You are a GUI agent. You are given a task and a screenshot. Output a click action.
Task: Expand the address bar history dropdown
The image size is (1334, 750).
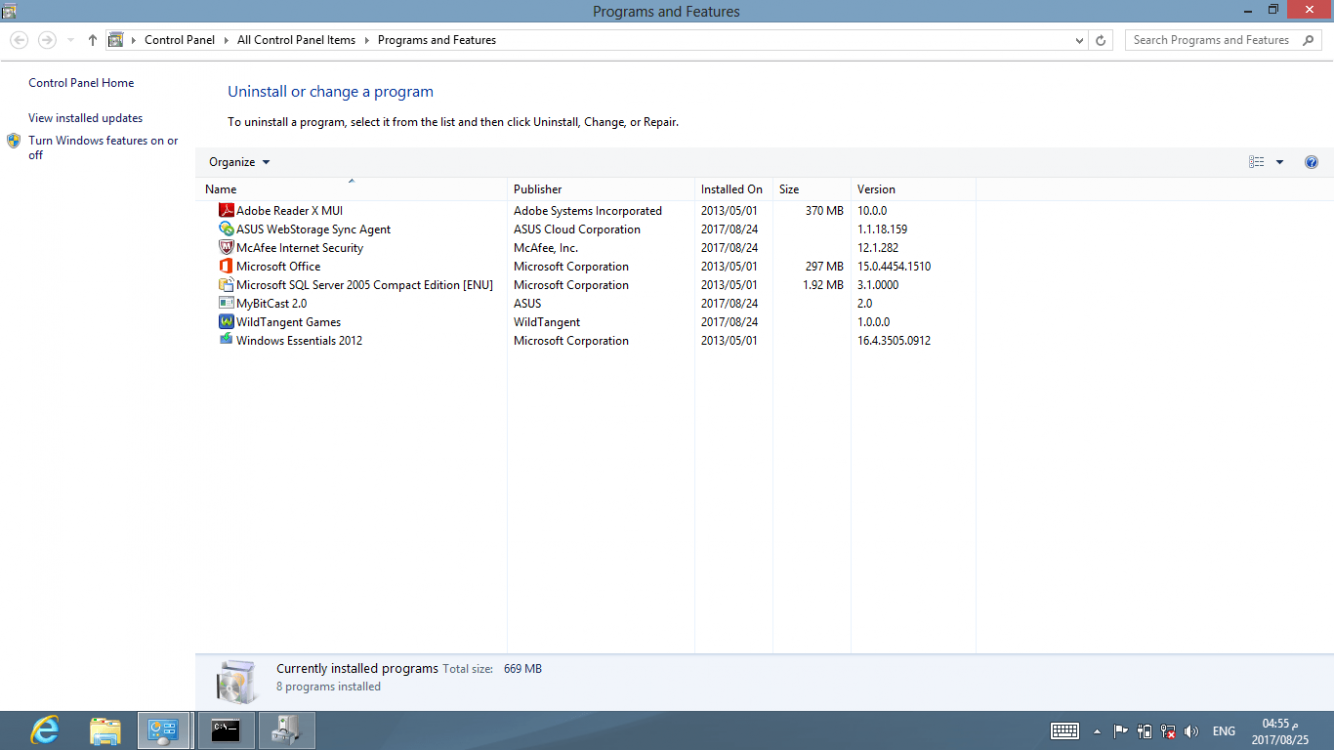[x=1079, y=40]
